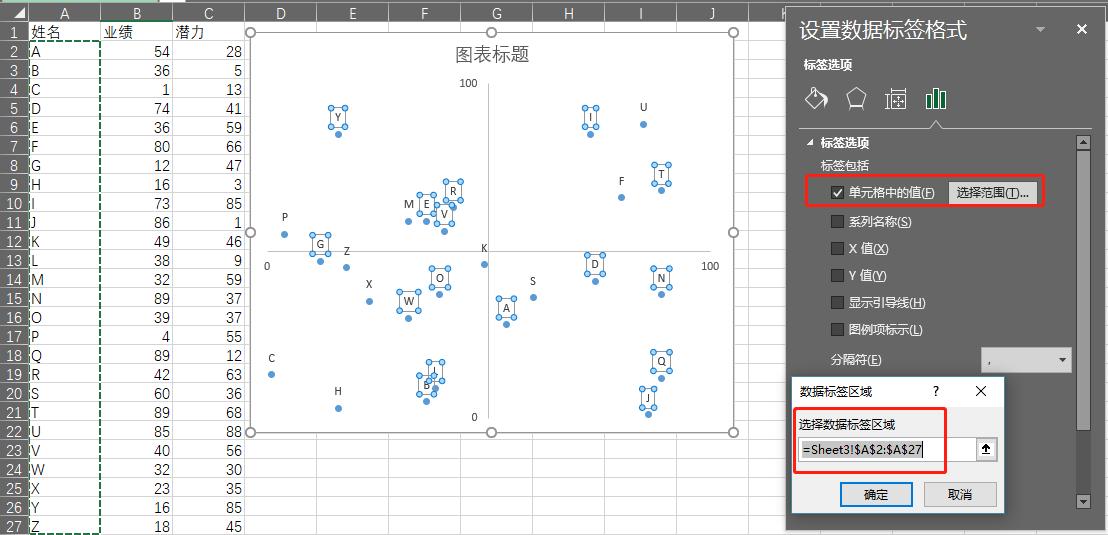Click the data point below label C
Image resolution: width=1108 pixels, height=535 pixels.
click(x=271, y=375)
